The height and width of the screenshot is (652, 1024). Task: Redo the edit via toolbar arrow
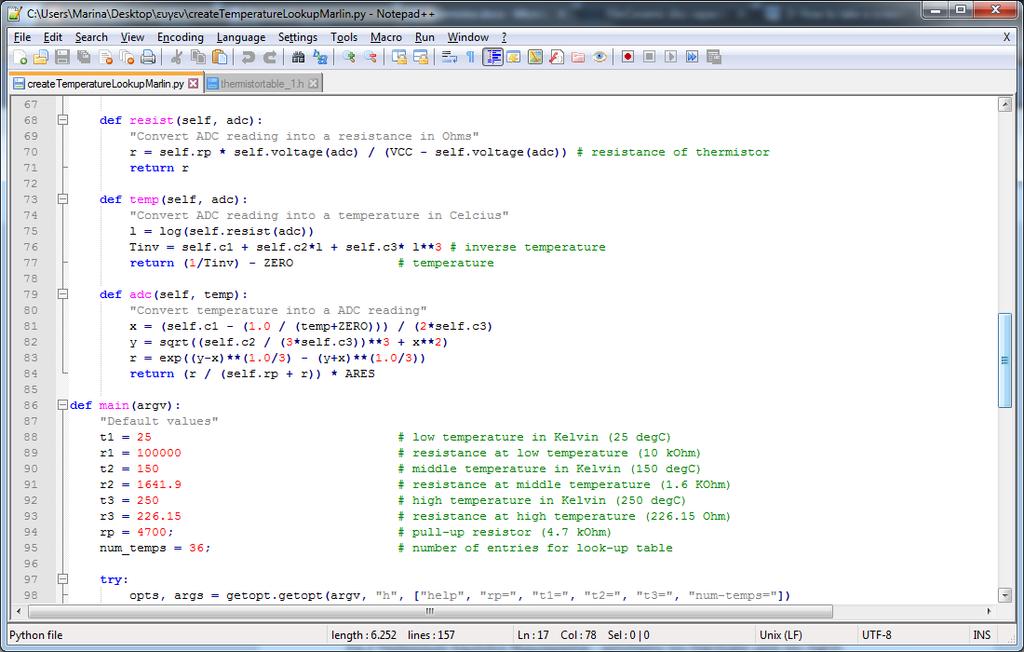(x=269, y=57)
